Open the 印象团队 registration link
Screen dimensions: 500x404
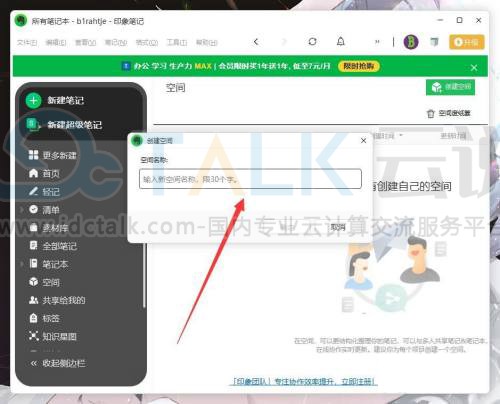coord(303,381)
